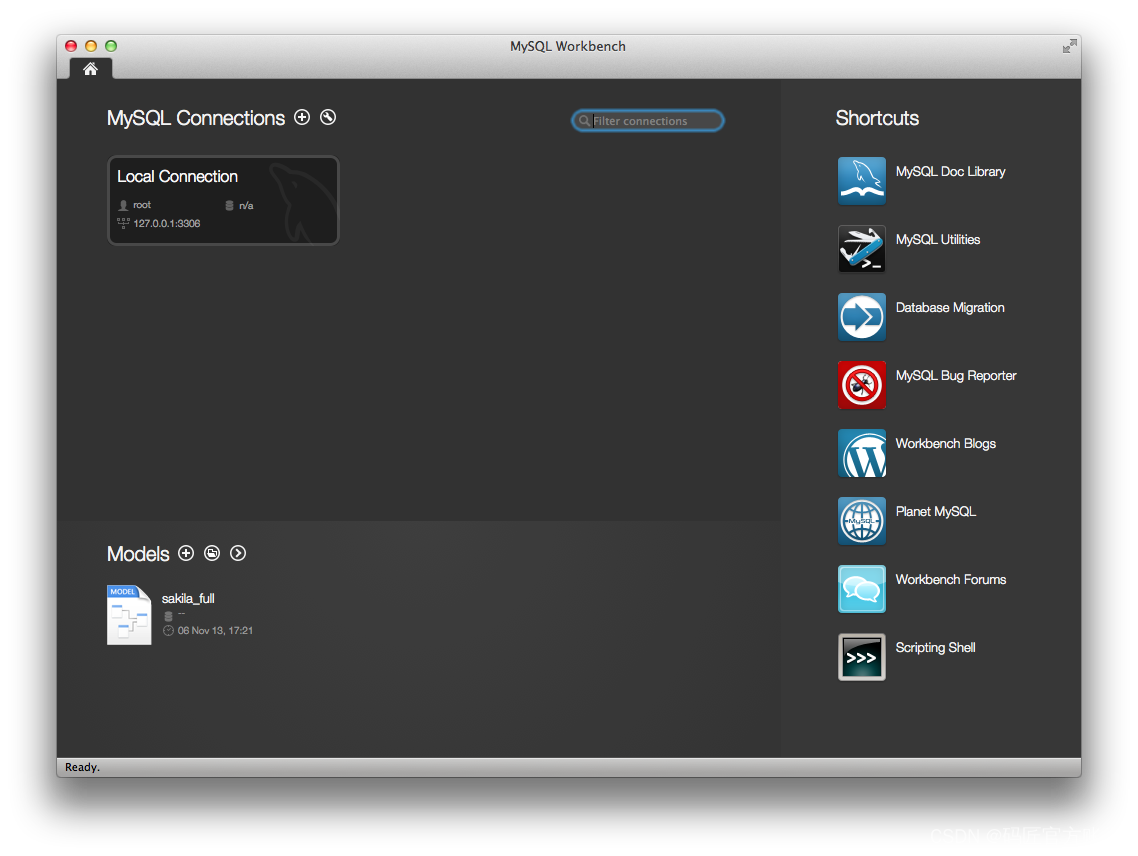The height and width of the screenshot is (856, 1138).
Task: Open the MySQL Doc Library icon
Action: 861,181
